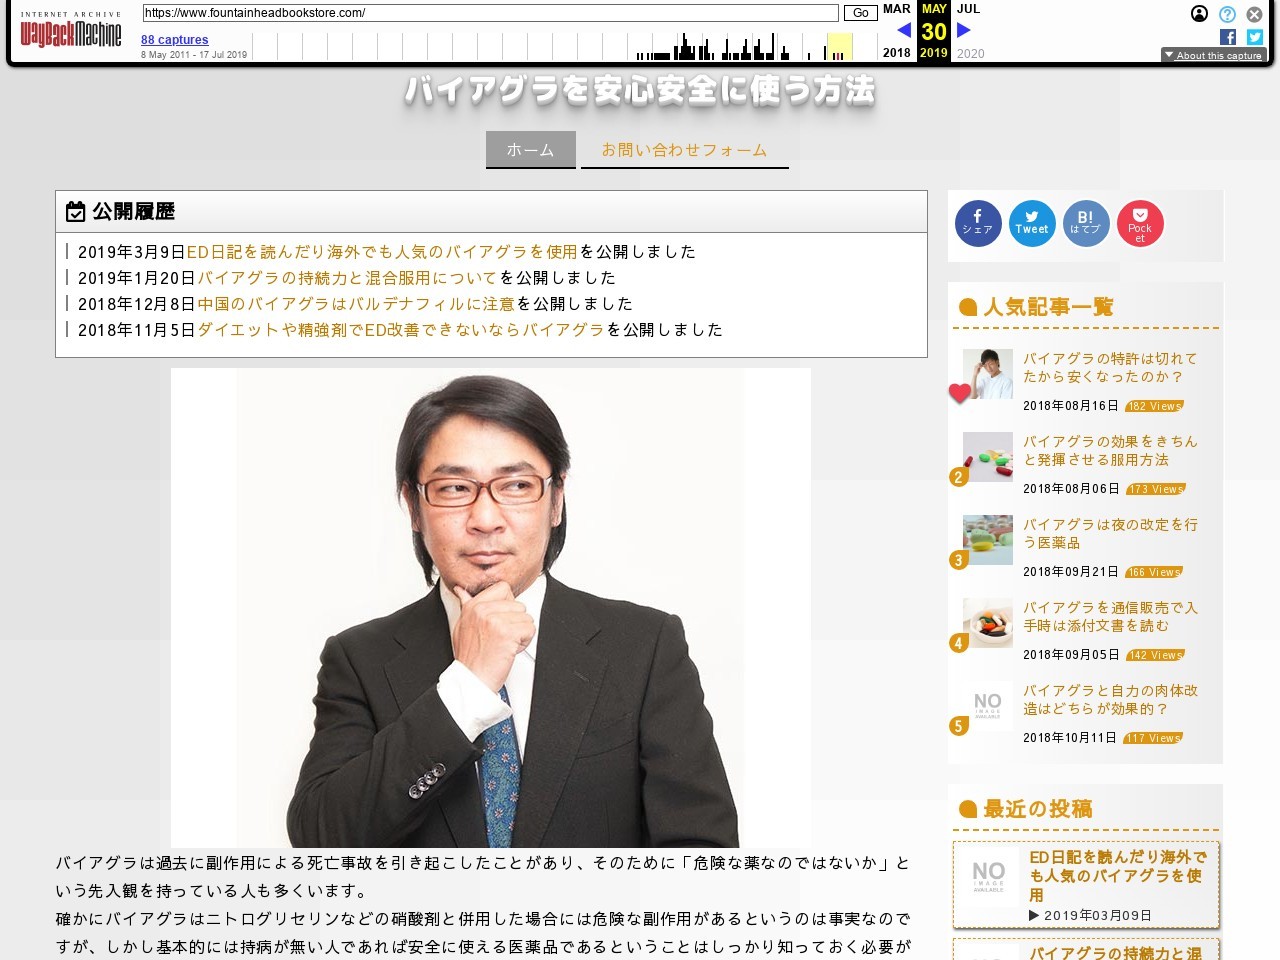Click the Wayback Machine logo
The height and width of the screenshot is (960, 1280).
click(71, 33)
